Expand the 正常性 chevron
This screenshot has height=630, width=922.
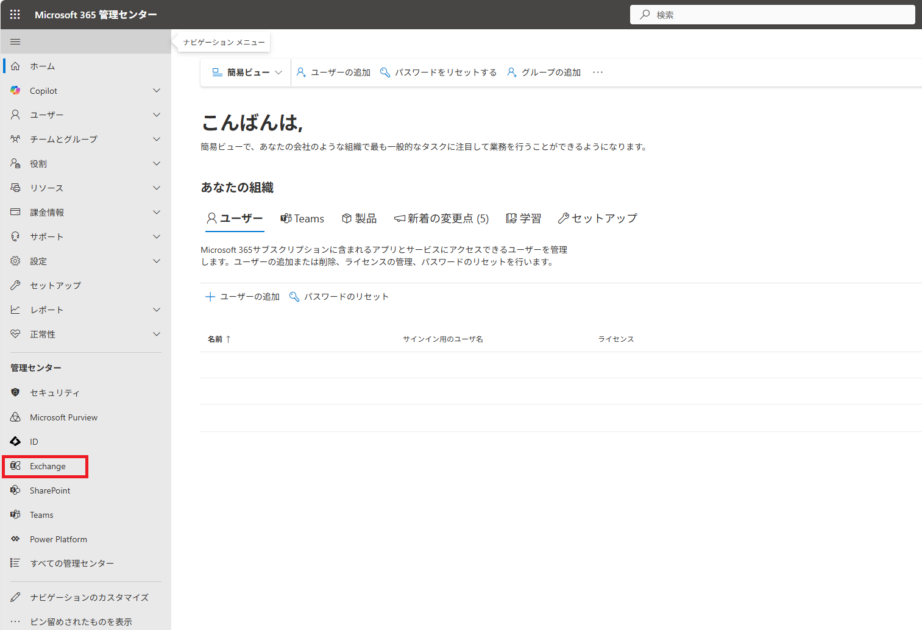click(156, 334)
